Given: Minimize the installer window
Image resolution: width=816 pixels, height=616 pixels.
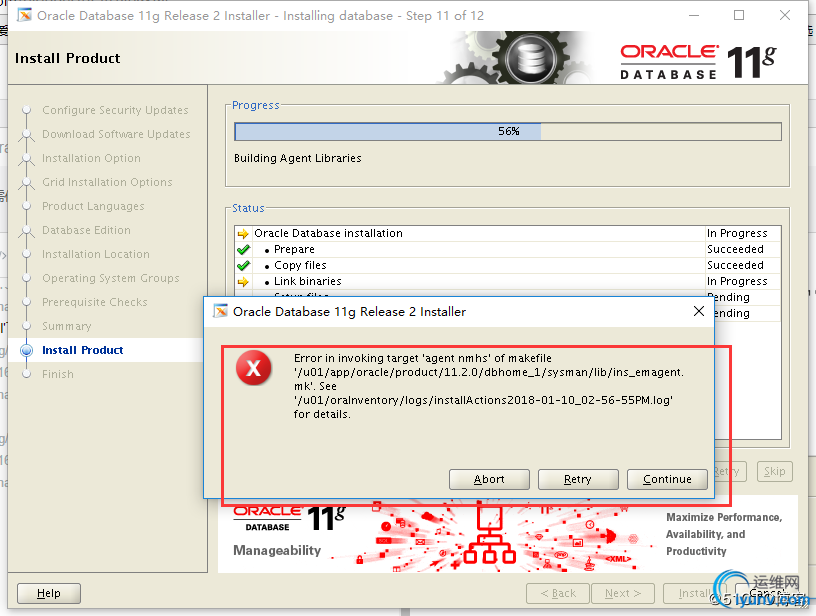Looking at the screenshot, I should 694,16.
